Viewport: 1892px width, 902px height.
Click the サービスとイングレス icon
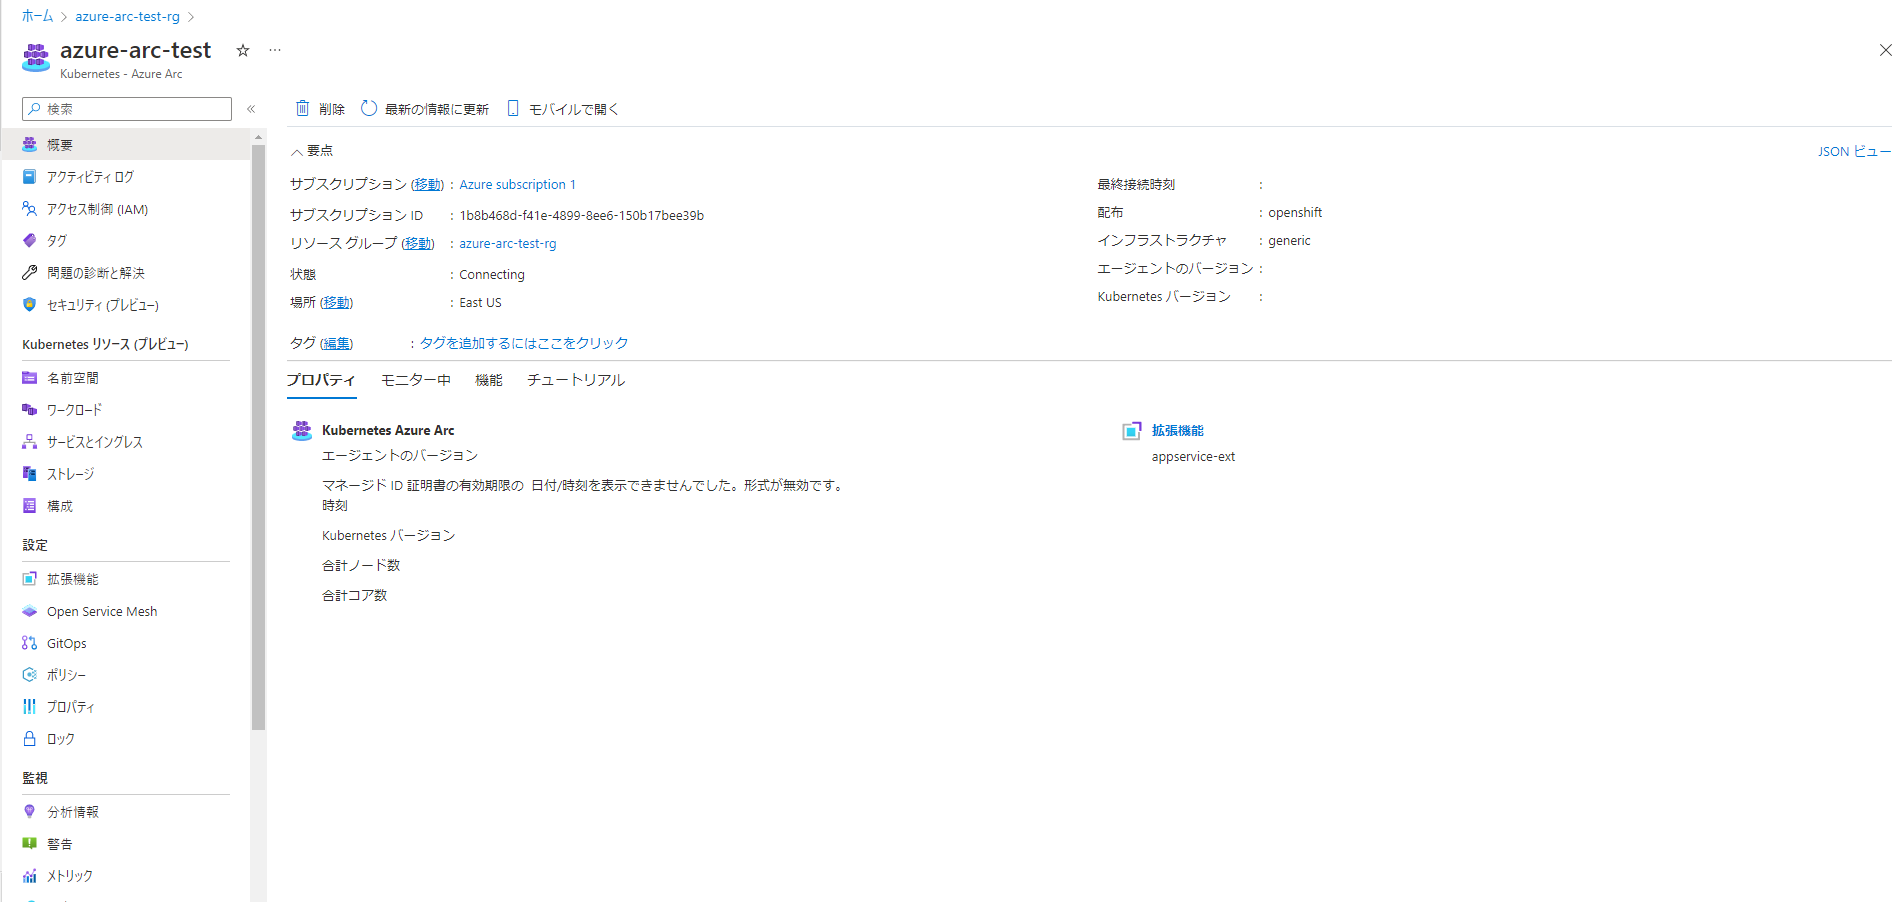pyautogui.click(x=30, y=441)
